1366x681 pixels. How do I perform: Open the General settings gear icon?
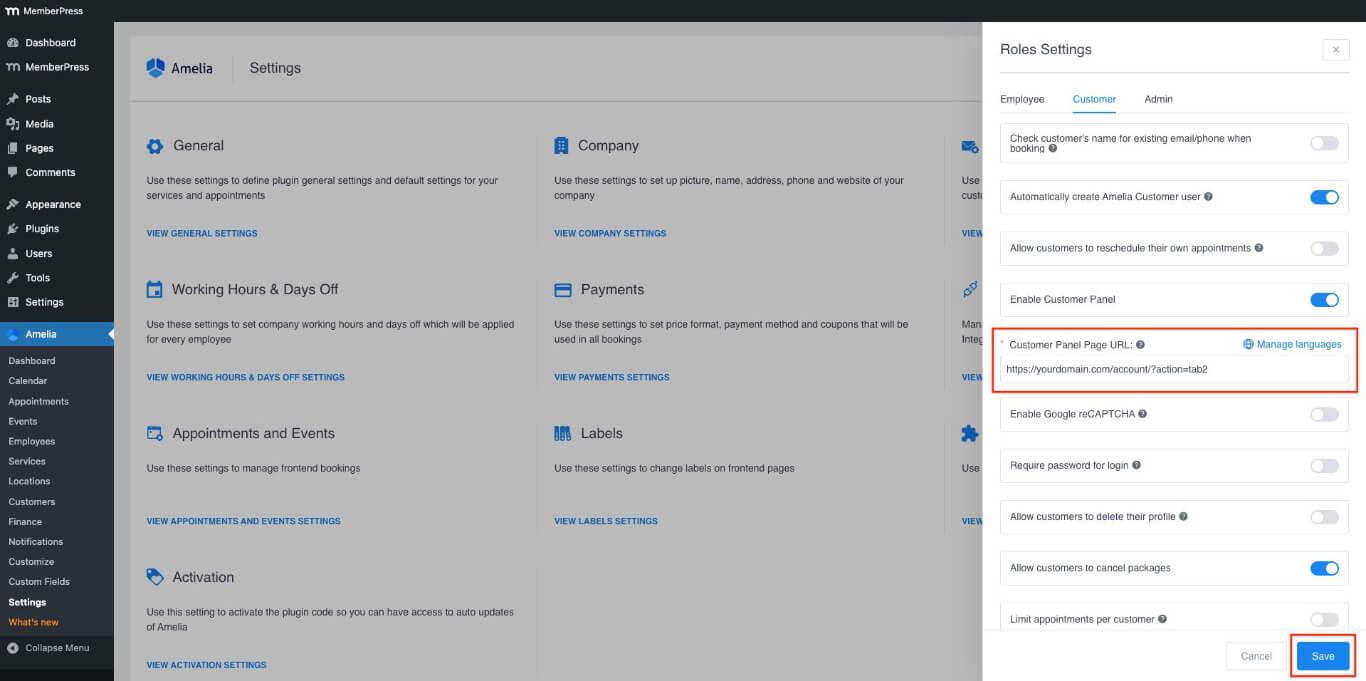[155, 145]
